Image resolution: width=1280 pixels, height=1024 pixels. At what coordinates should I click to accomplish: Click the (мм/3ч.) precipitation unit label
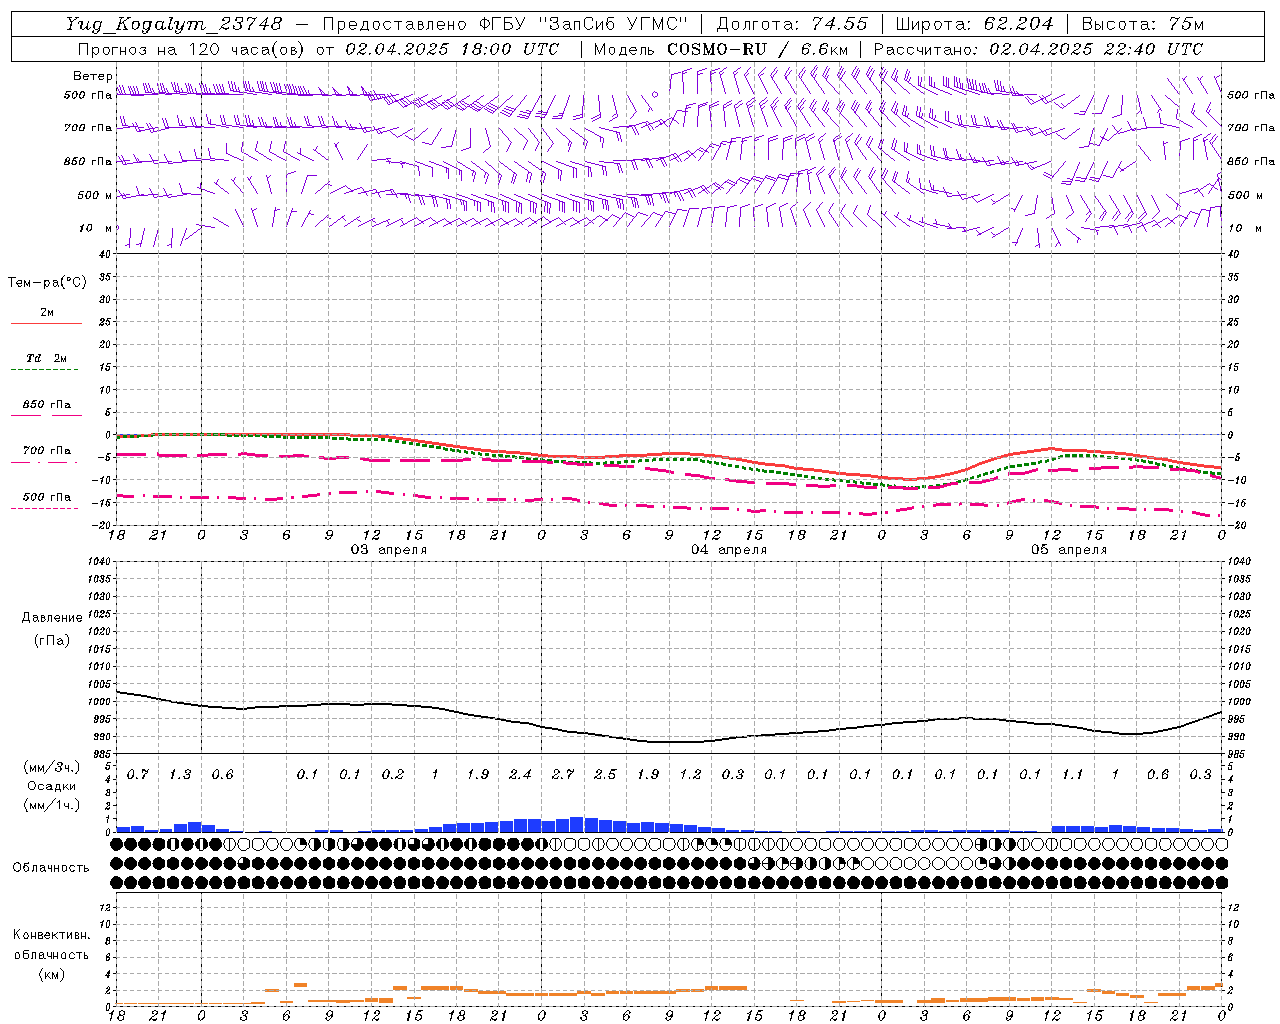52,767
